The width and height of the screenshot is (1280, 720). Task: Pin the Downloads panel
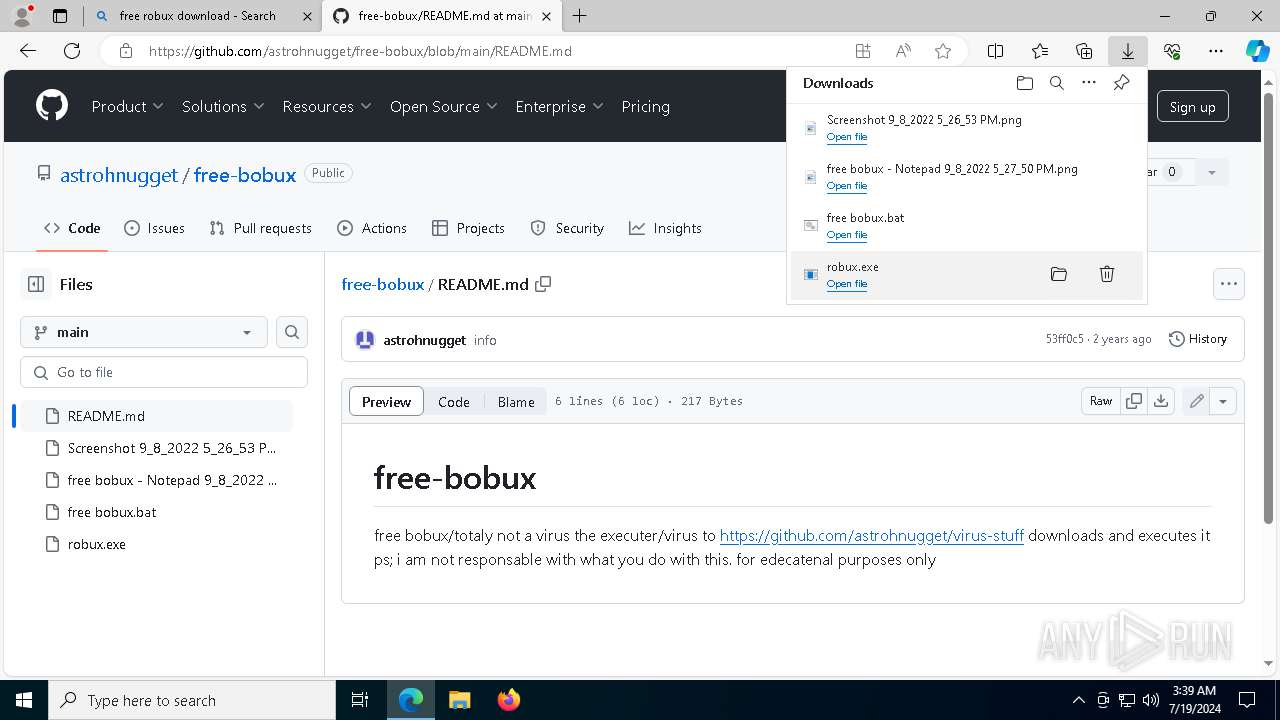click(1121, 83)
